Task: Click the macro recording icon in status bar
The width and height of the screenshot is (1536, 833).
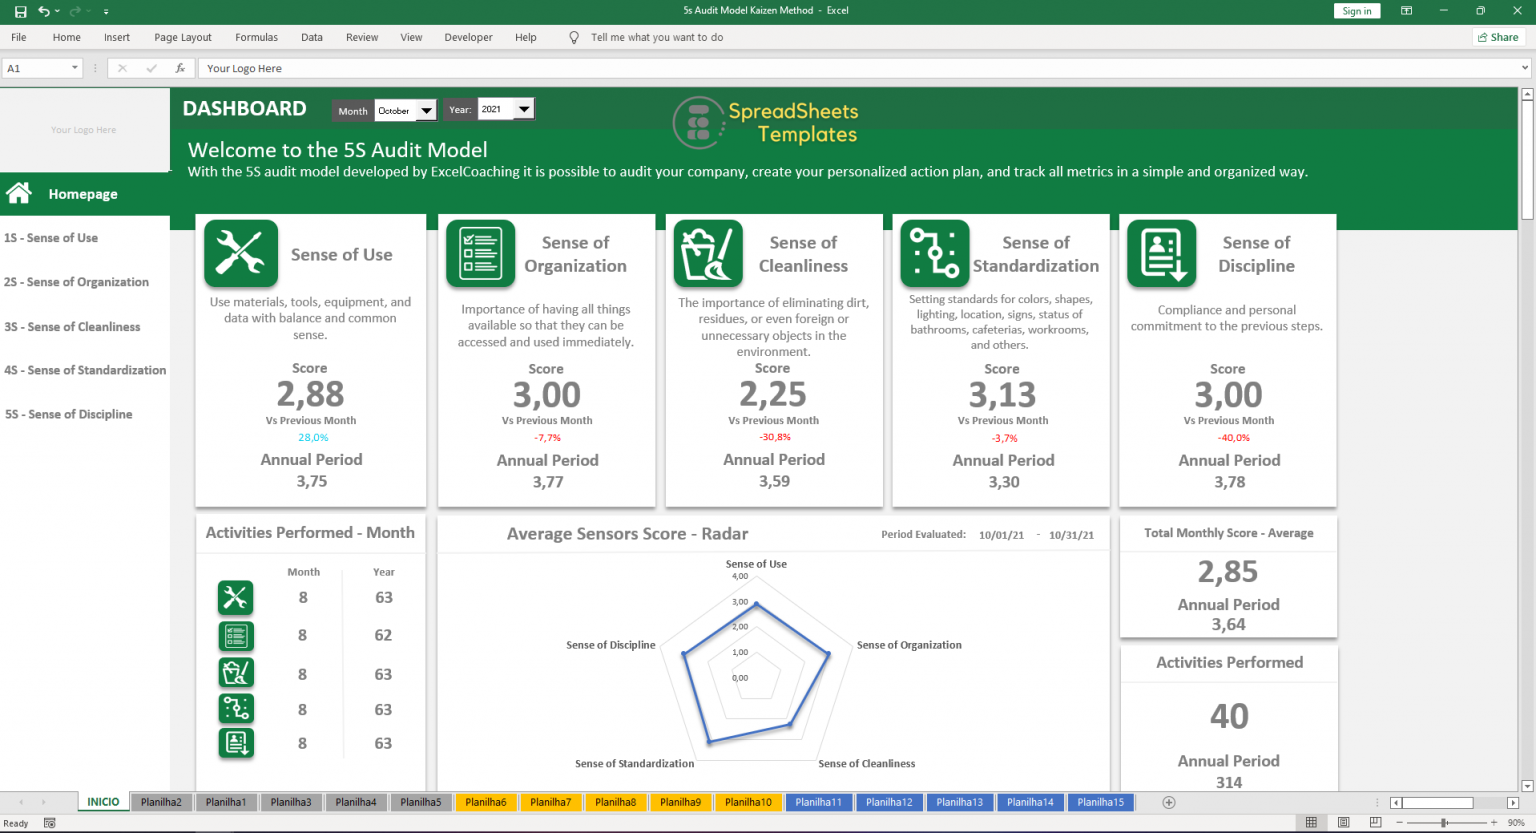Action: coord(48,822)
